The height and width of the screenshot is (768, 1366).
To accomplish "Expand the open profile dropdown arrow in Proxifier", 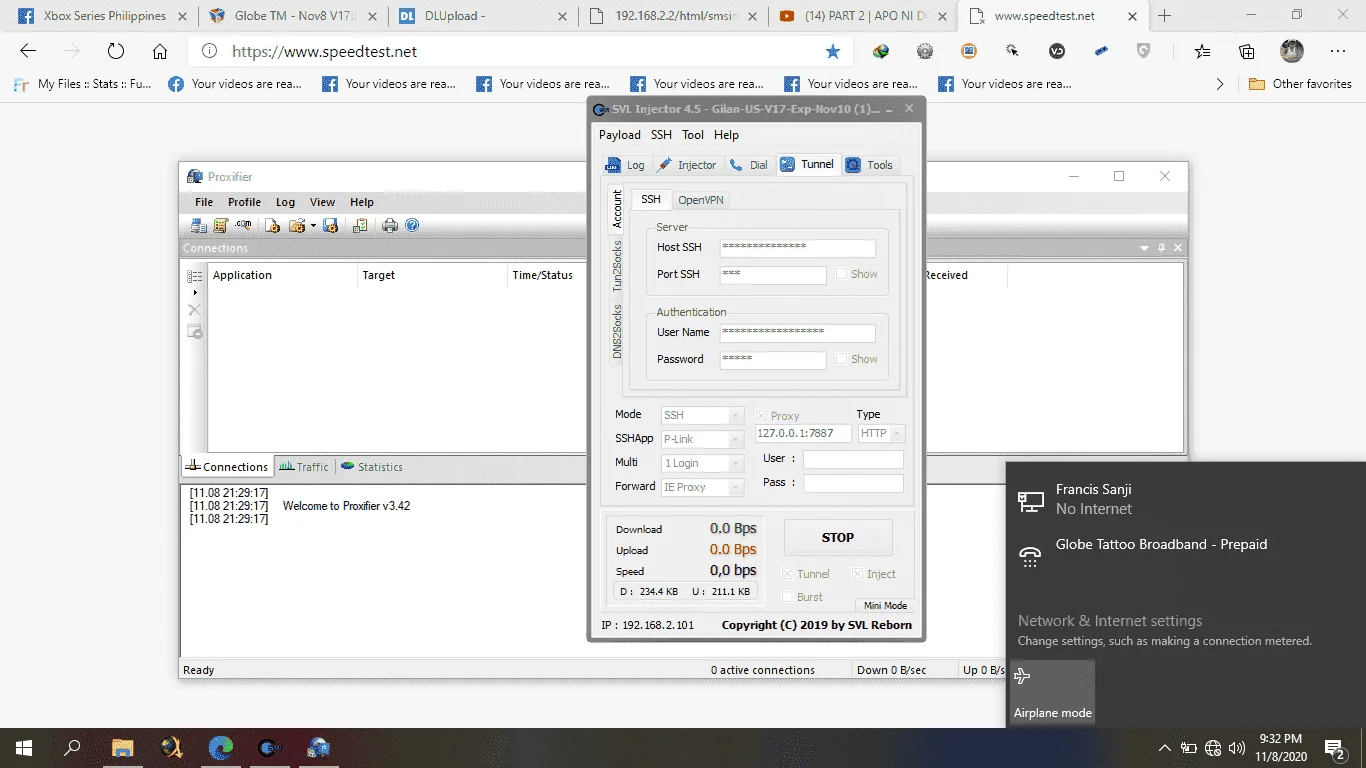I will pyautogui.click(x=312, y=226).
